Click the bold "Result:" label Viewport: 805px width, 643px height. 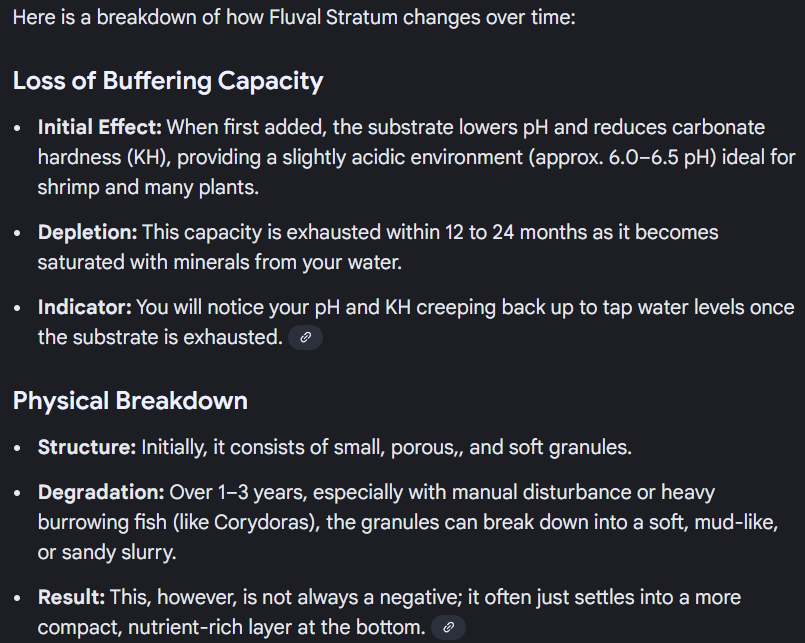pos(71,597)
